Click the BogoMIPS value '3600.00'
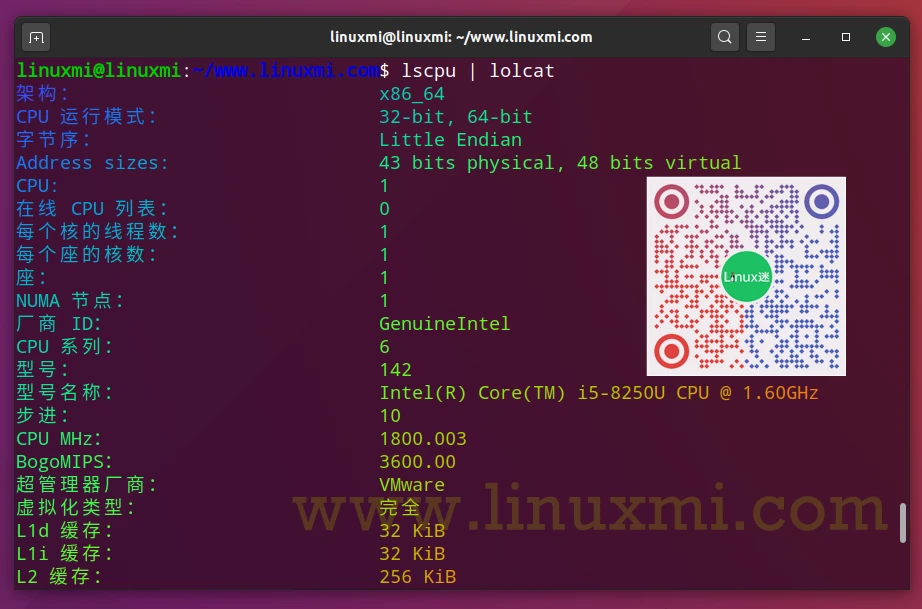 click(x=417, y=461)
